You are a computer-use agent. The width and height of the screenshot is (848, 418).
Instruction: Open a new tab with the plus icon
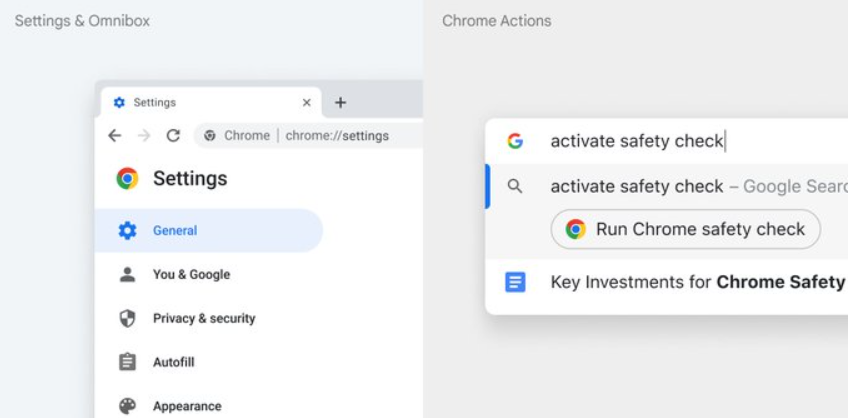[340, 103]
